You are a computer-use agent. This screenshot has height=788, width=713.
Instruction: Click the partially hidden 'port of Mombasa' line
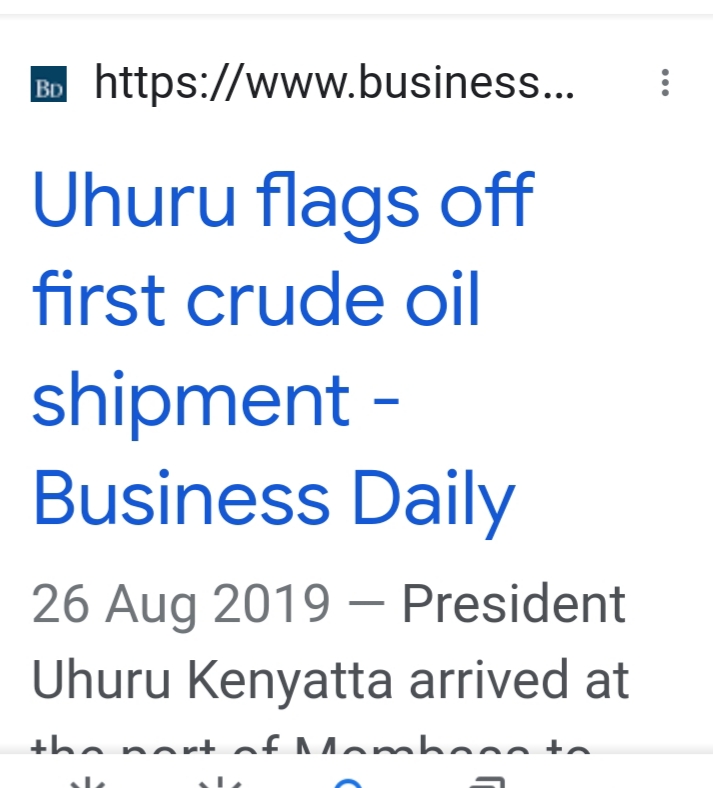point(311,744)
